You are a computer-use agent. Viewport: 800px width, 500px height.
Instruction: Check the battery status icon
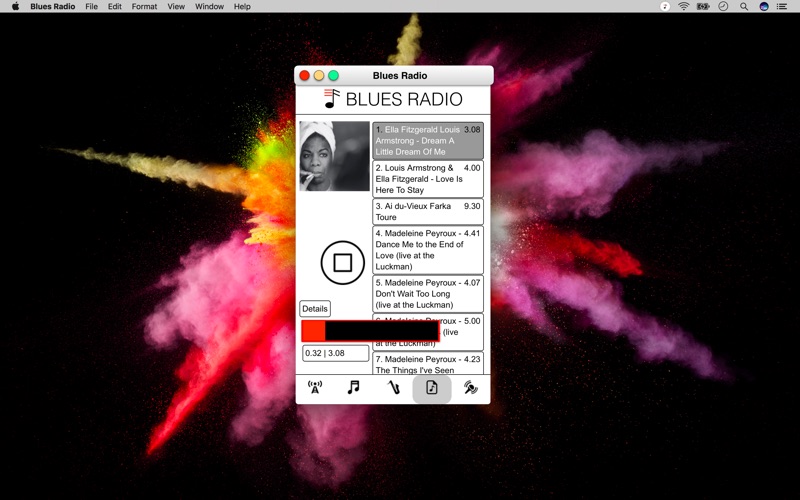pos(703,6)
